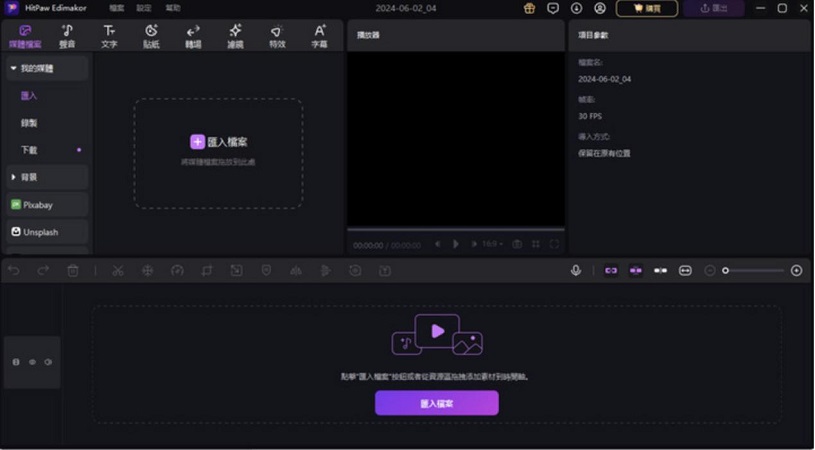Click the purple 匯入檔案 button in timeline

coord(436,403)
